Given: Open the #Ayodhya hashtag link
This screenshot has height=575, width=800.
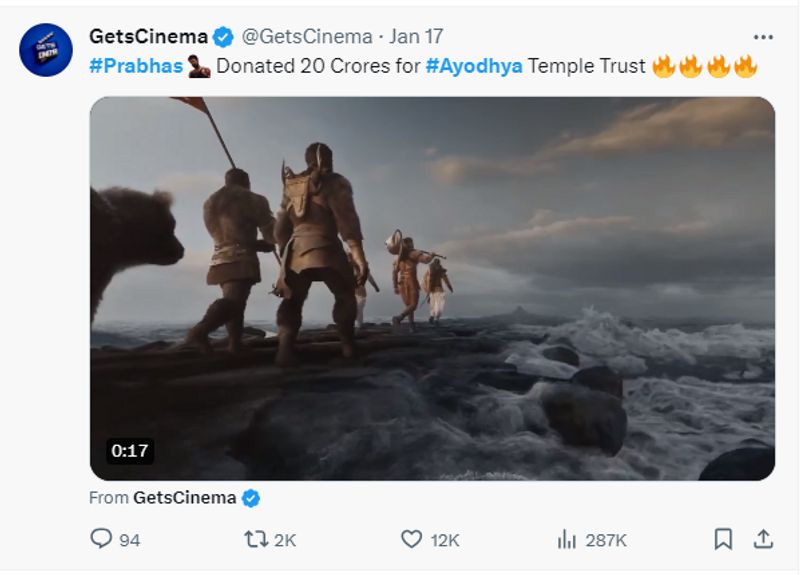Looking at the screenshot, I should point(473,67).
